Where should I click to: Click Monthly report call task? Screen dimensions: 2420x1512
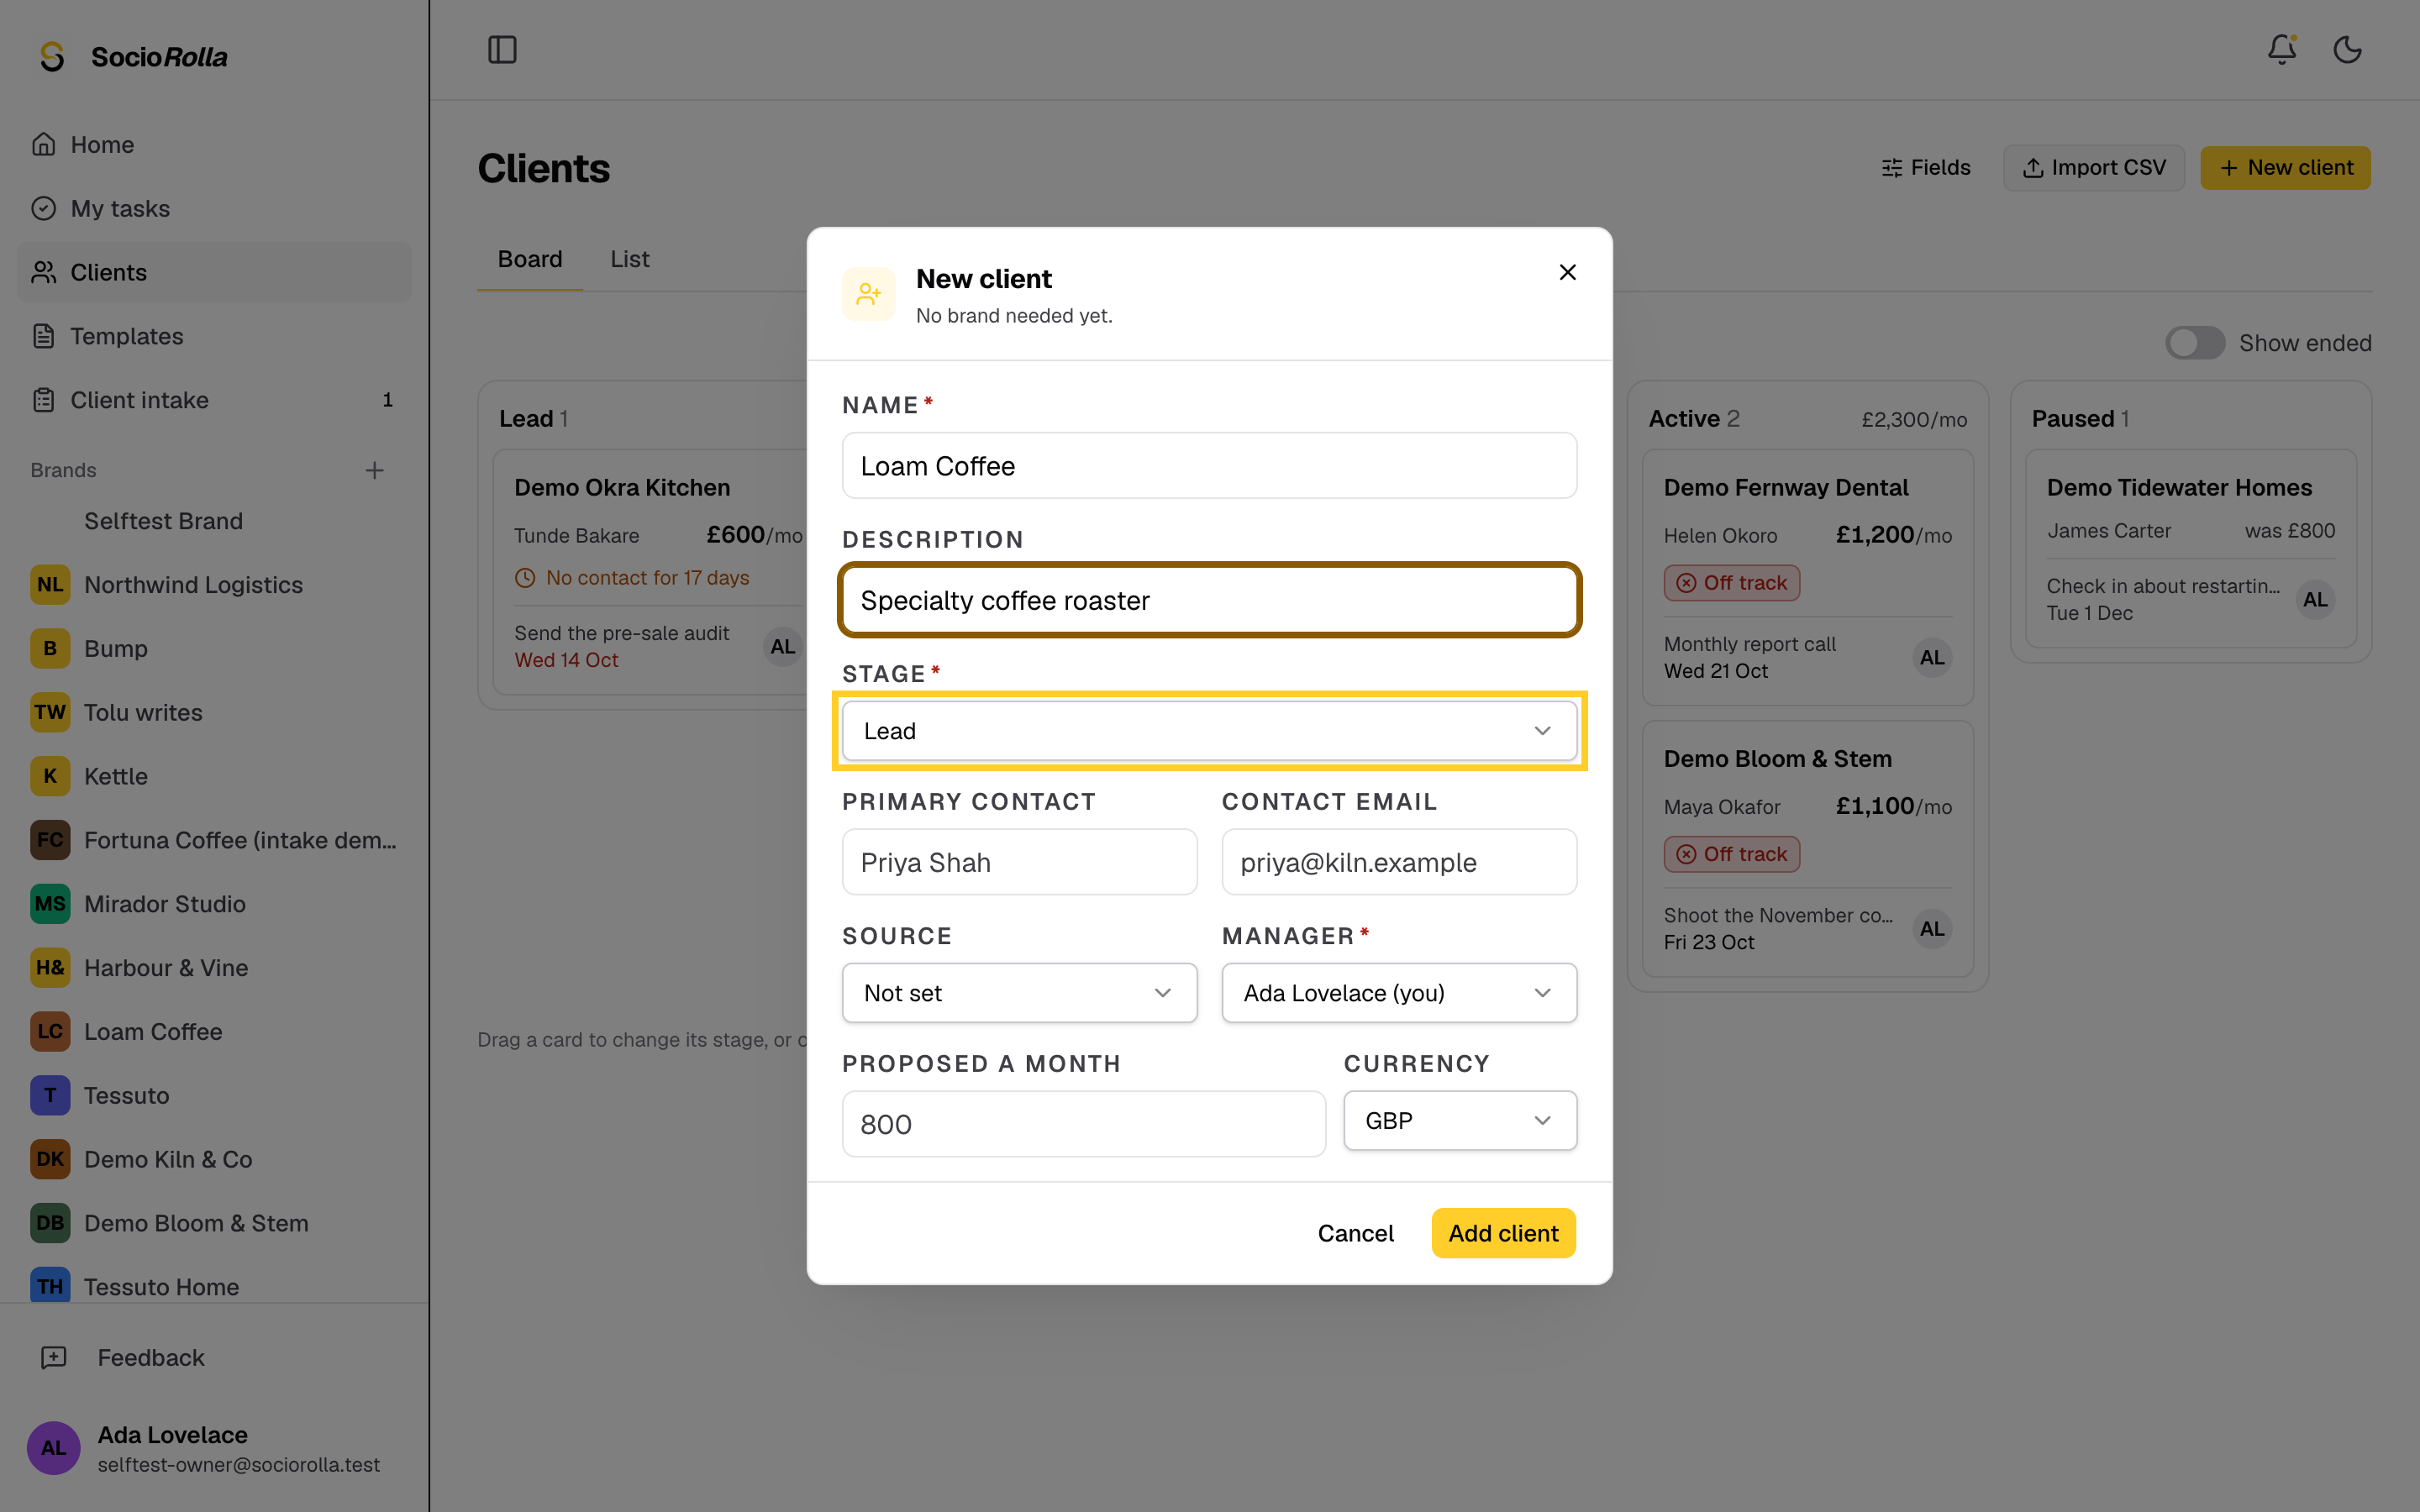1749,644
